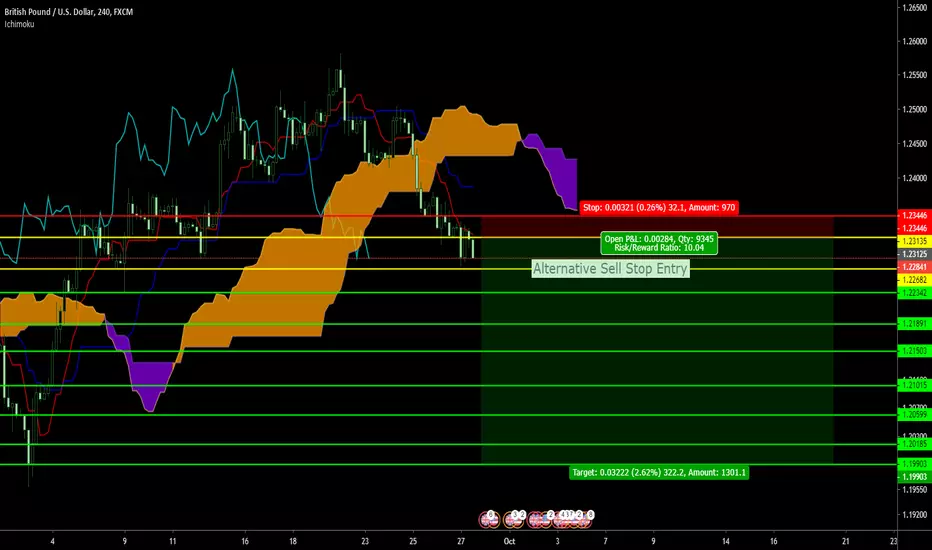
Task: Click the 1.26000 price scale value
Action: tap(914, 42)
